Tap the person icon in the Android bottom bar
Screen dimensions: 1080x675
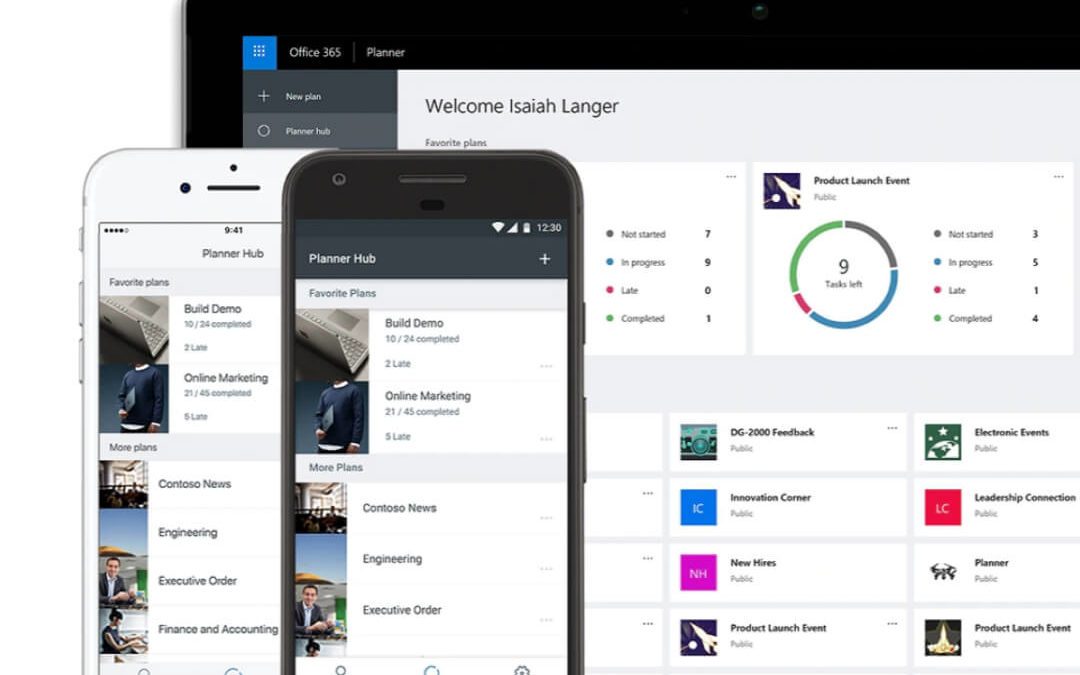pos(340,670)
